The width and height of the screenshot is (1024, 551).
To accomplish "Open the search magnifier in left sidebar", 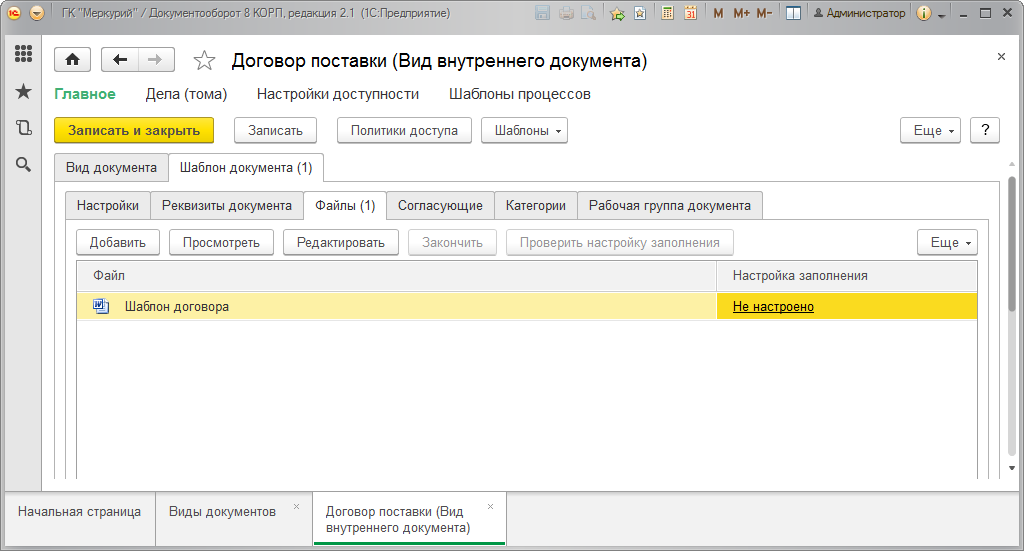I will click(24, 165).
